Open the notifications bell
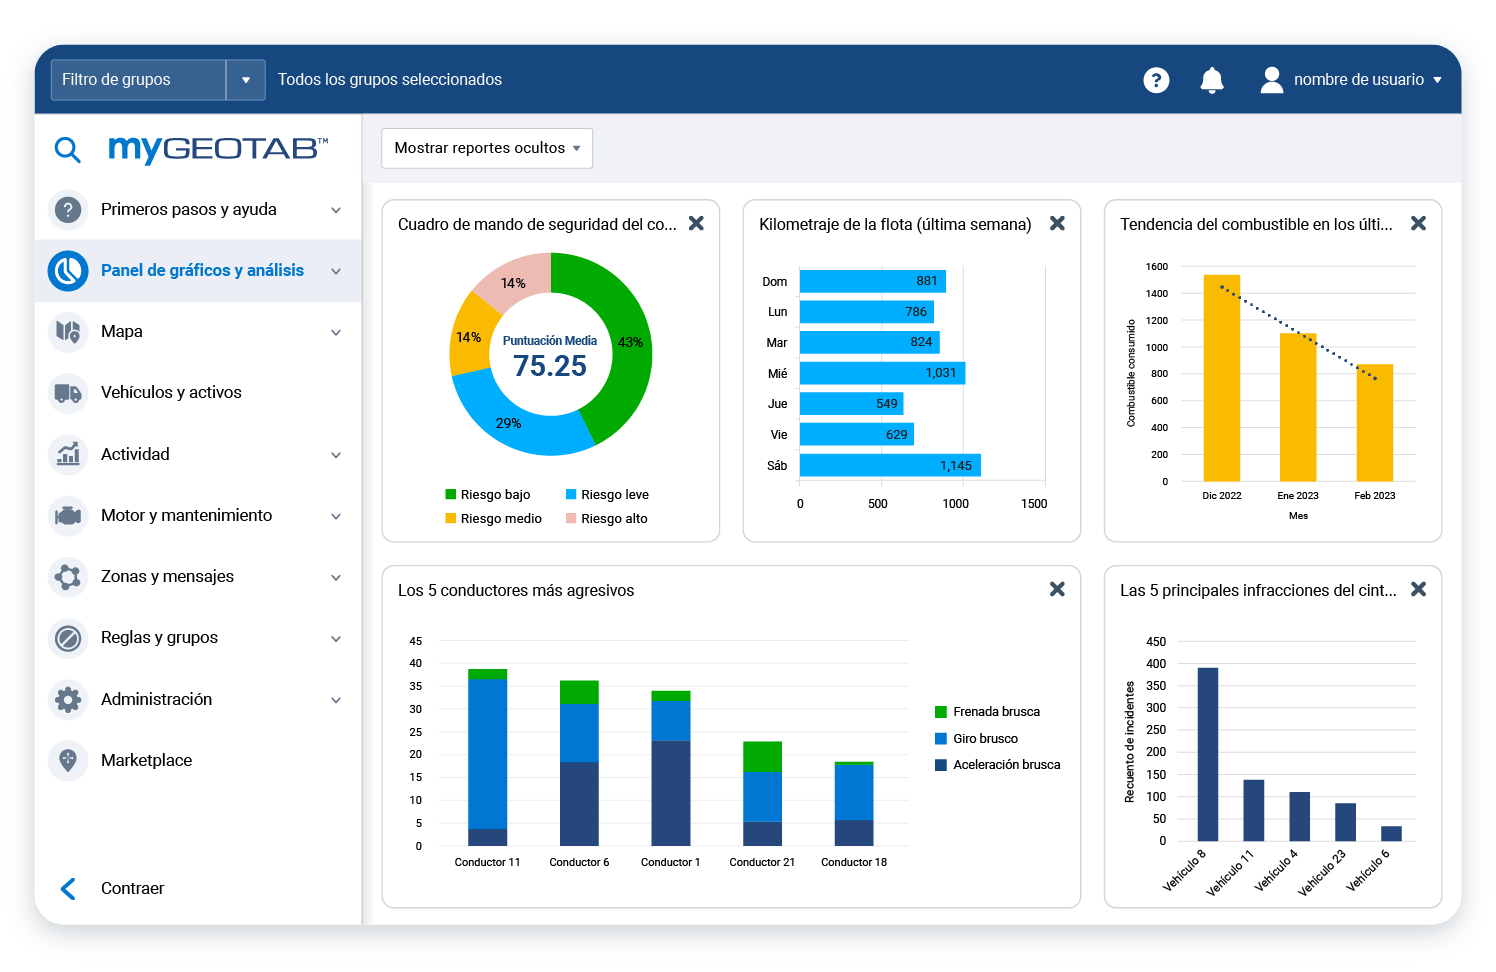 1212,80
